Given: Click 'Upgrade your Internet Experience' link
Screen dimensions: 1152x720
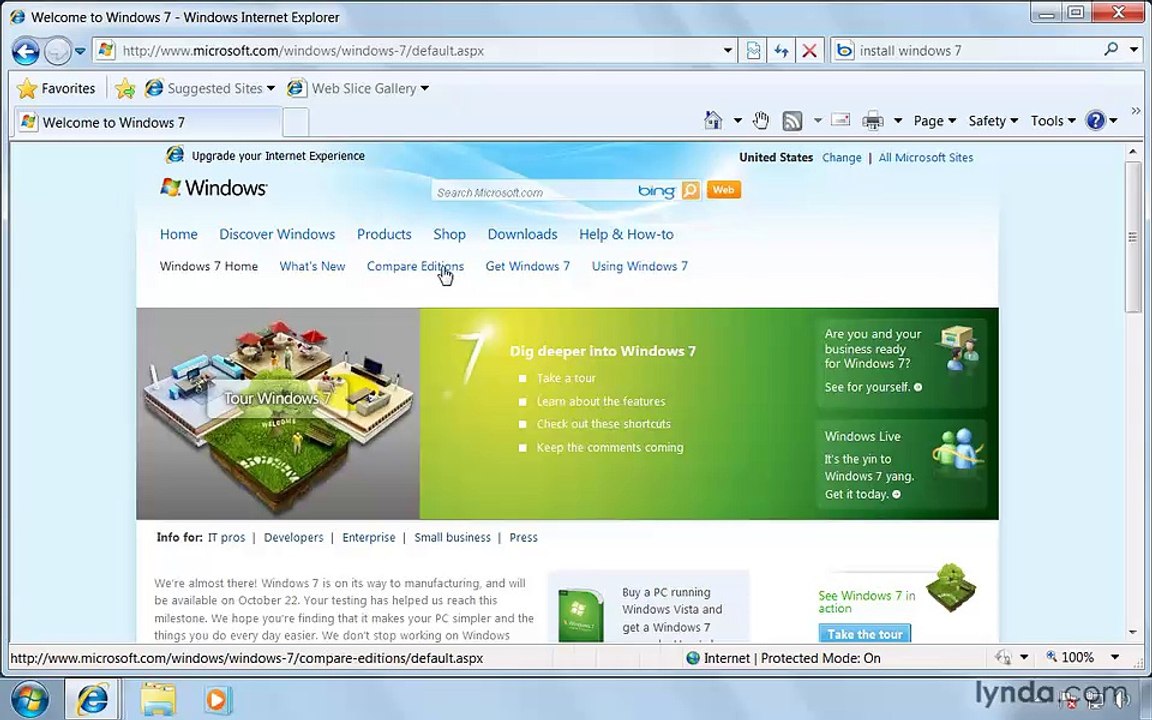Looking at the screenshot, I should pos(278,156).
